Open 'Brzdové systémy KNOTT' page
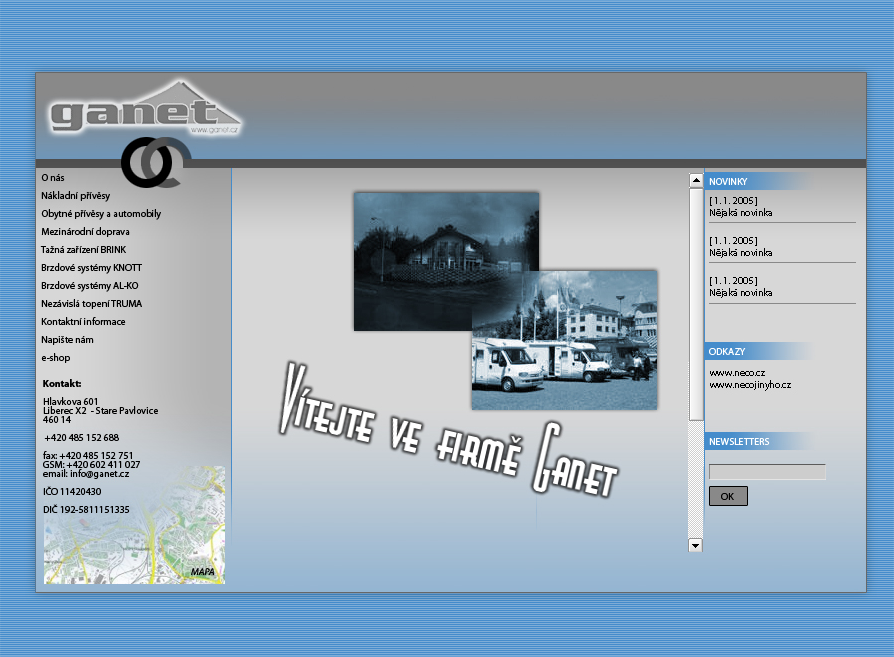Screen dimensions: 894x657 91,267
